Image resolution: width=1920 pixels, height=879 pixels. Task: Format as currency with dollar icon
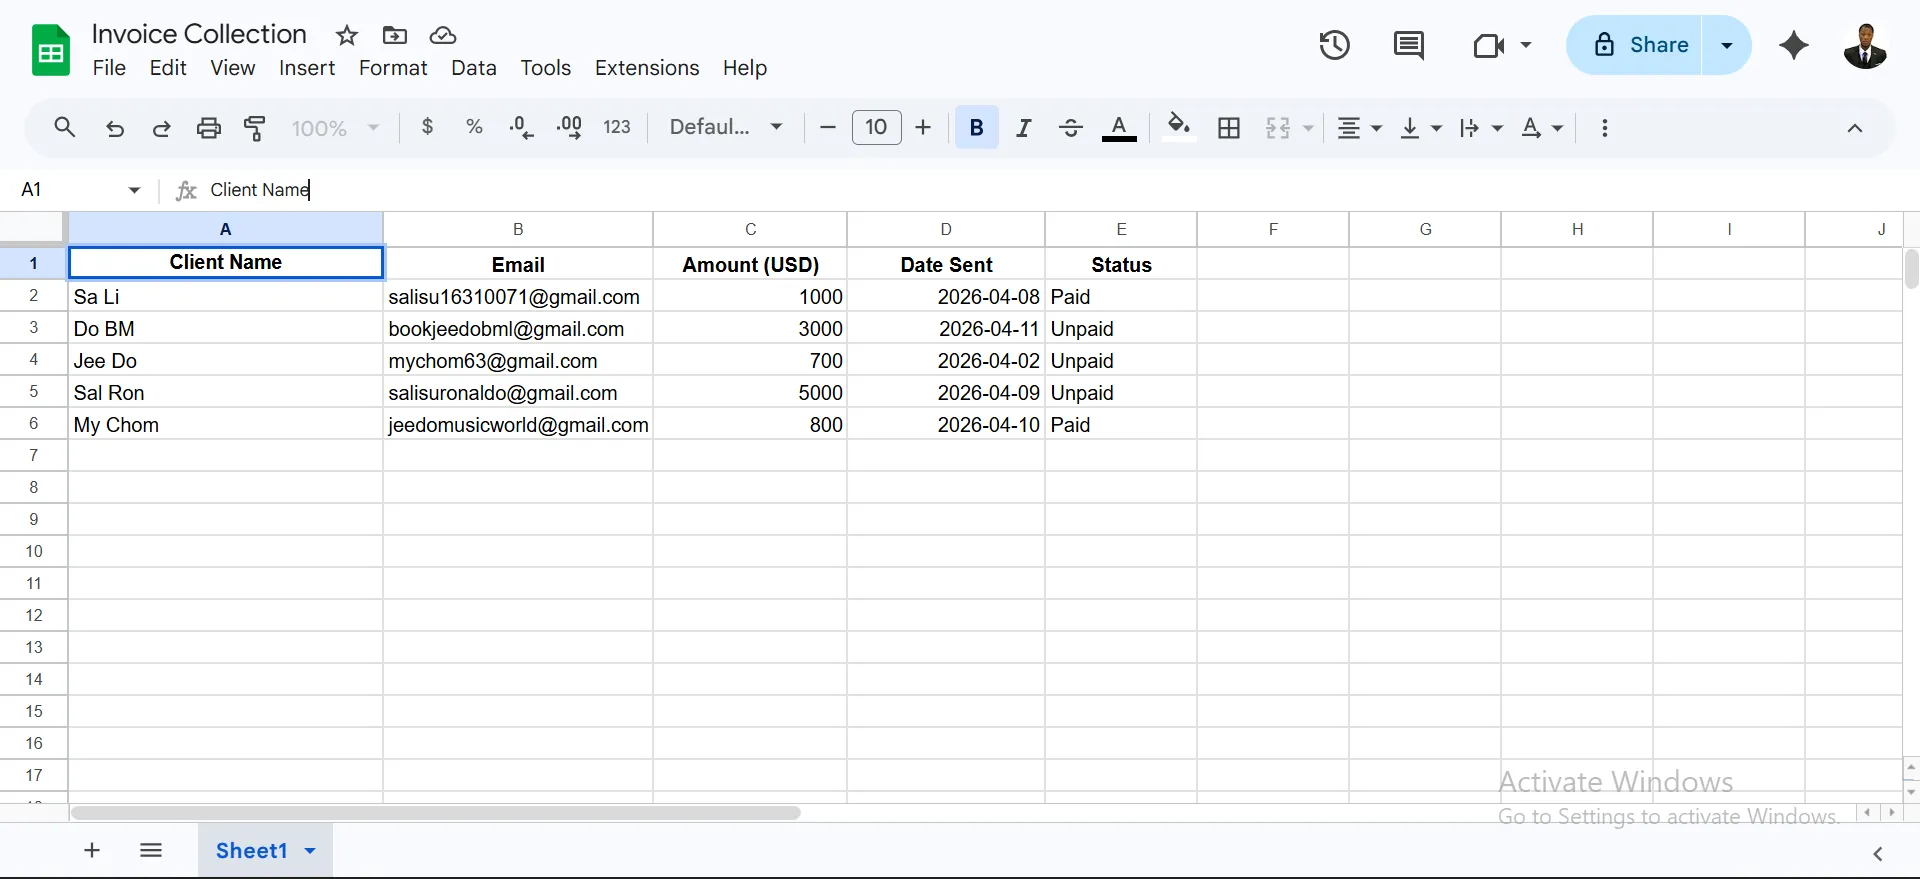[428, 127]
